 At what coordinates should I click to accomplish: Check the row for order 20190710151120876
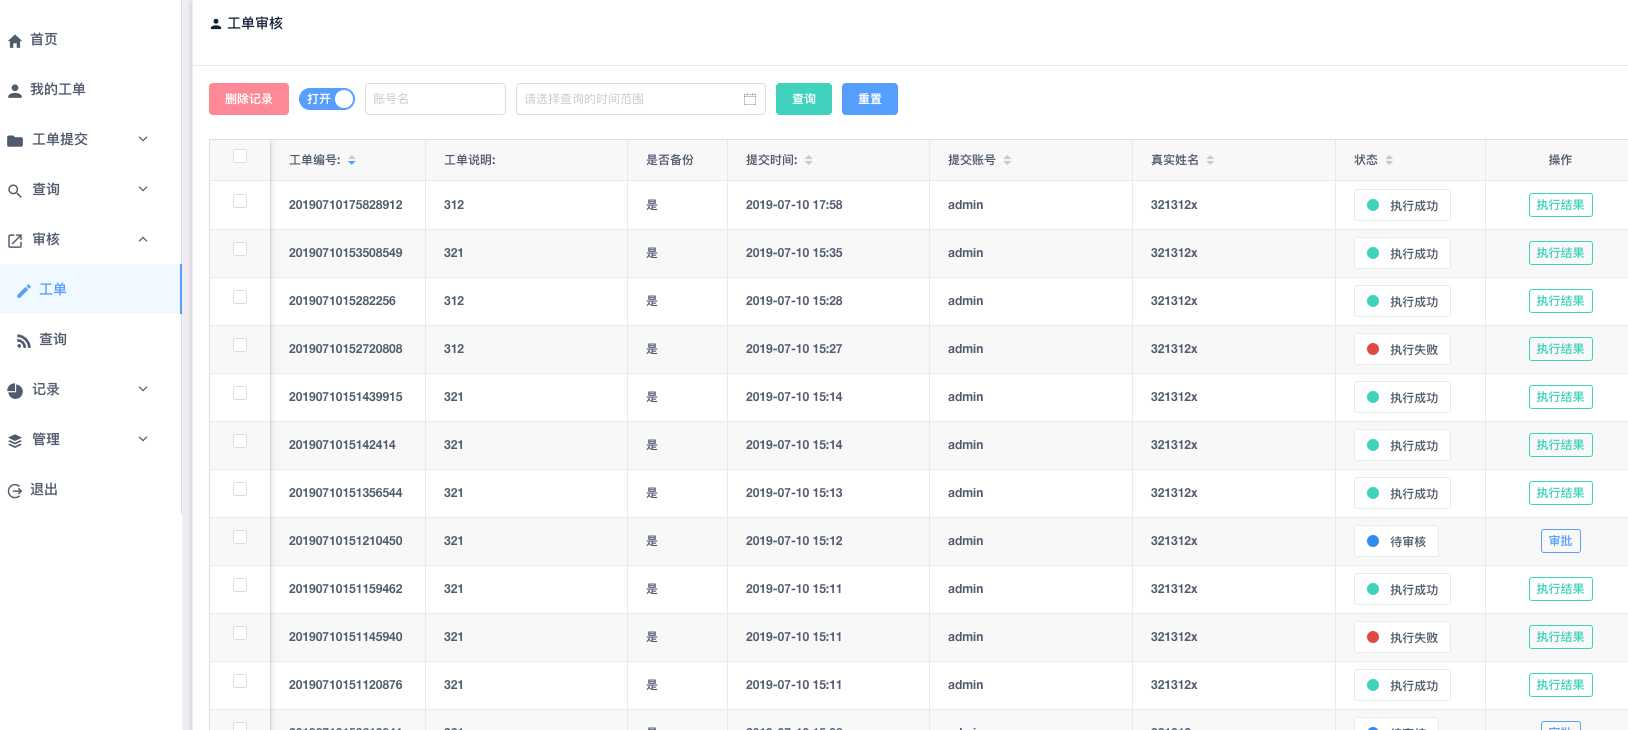click(240, 681)
